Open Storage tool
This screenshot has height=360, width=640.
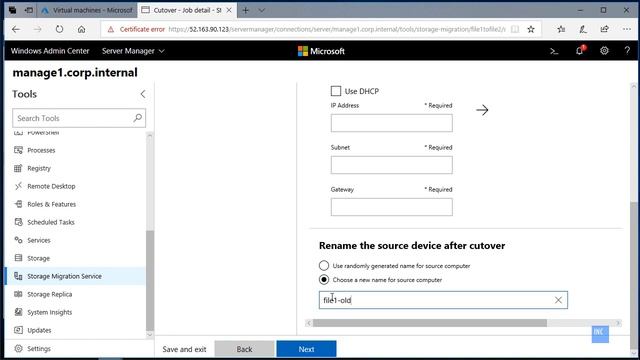[38, 258]
